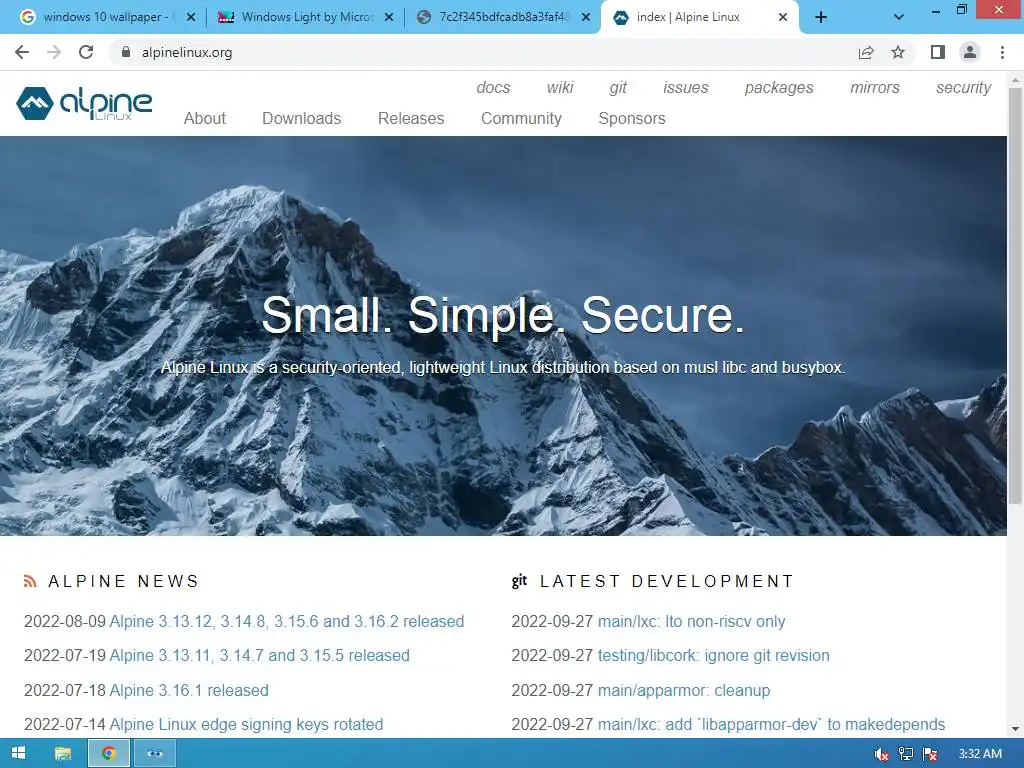Open the Downloads page
Image resolution: width=1024 pixels, height=768 pixels.
pos(302,118)
